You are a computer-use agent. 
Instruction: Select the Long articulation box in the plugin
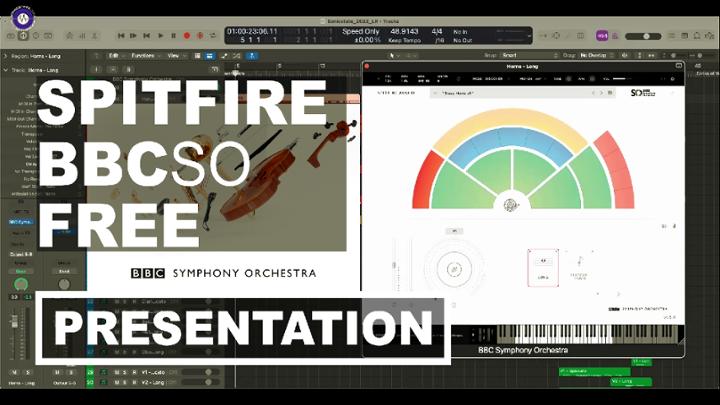click(543, 268)
